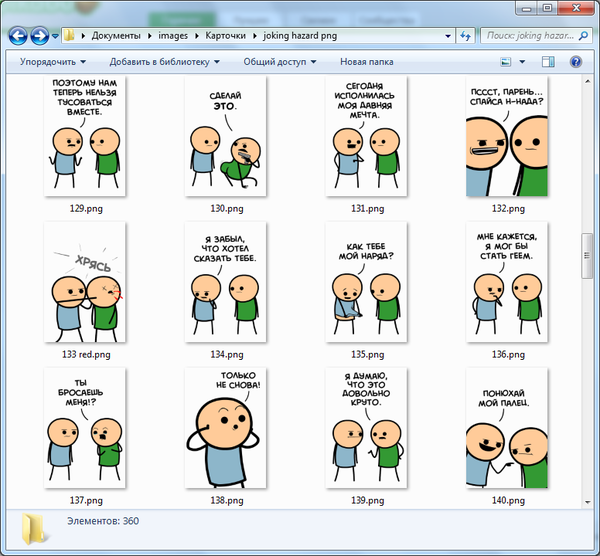Click the file name label '140.png'
This screenshot has height=556, width=600.
tap(508, 500)
